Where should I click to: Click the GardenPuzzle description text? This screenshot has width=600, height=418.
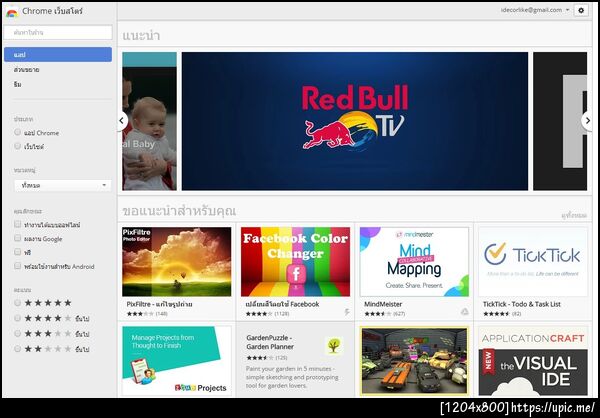(x=292, y=377)
